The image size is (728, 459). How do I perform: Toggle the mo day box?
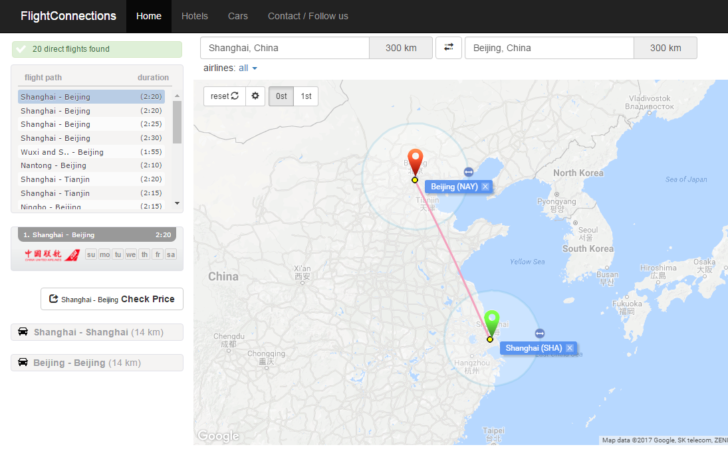104,254
